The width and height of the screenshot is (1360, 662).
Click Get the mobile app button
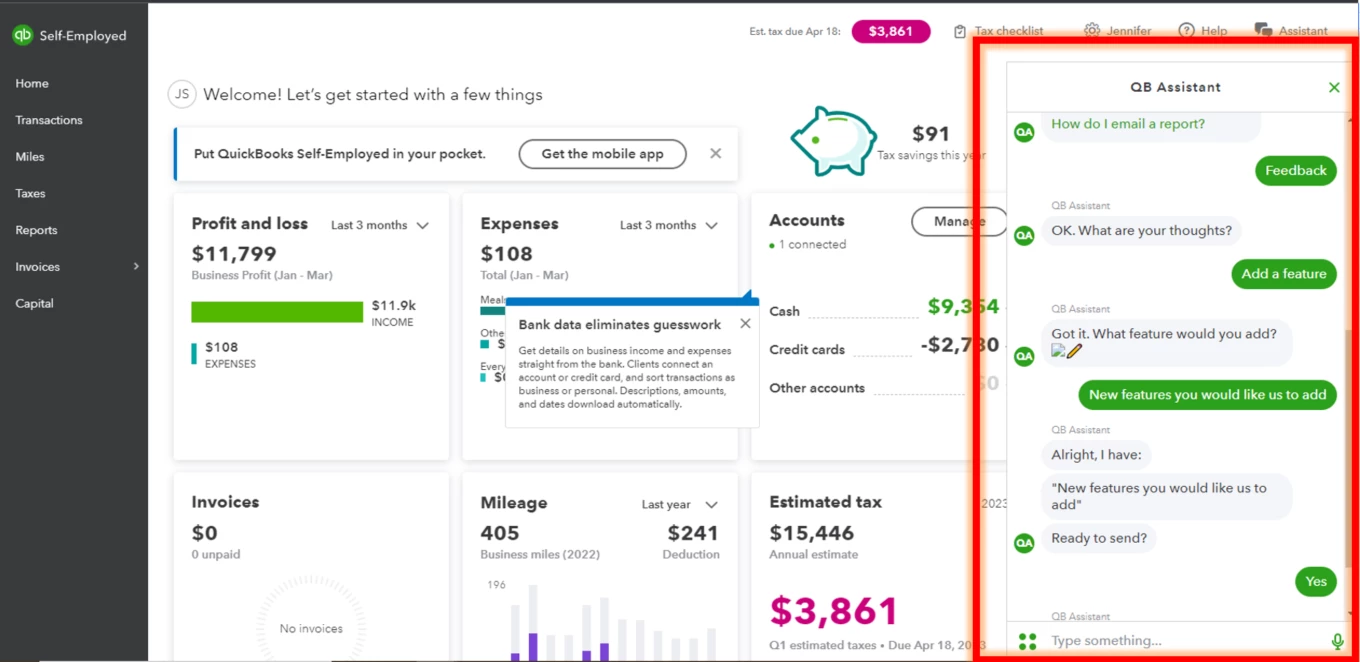[603, 154]
